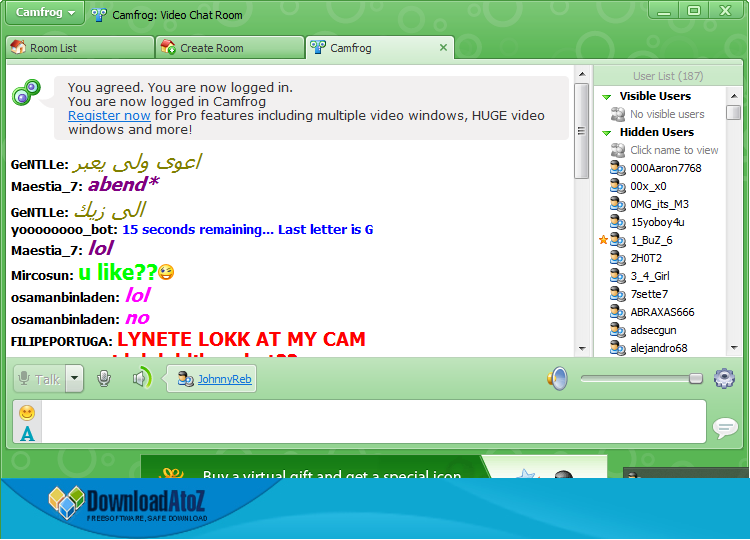Click the 'LYNETE LOKK AT MY CAM' message

tap(242, 340)
